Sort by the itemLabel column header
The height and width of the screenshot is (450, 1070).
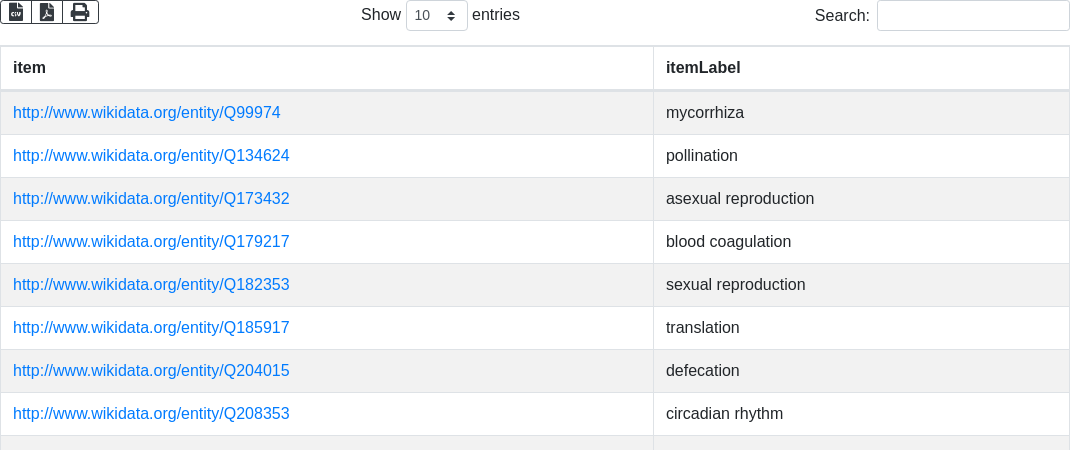tap(703, 68)
